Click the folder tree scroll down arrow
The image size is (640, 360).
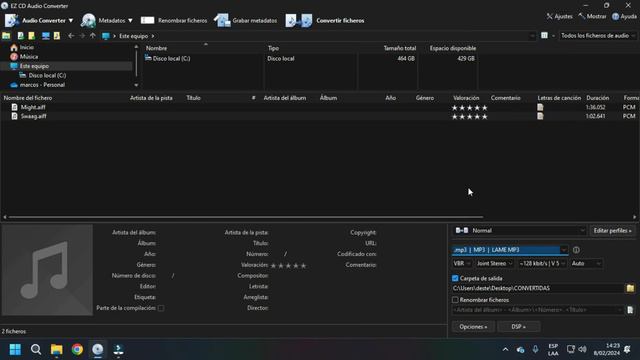coord(136,85)
